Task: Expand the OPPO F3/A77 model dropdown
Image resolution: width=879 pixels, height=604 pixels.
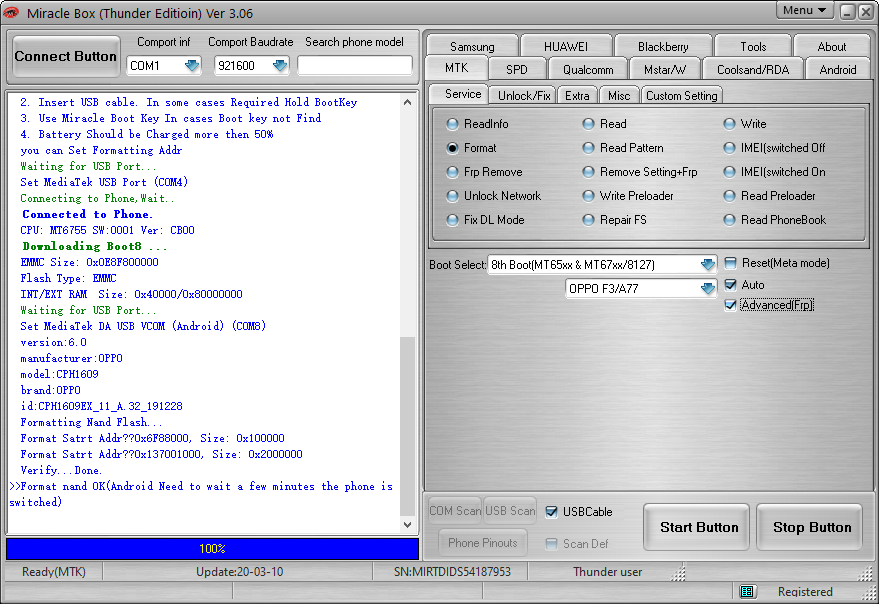Action: 707,288
